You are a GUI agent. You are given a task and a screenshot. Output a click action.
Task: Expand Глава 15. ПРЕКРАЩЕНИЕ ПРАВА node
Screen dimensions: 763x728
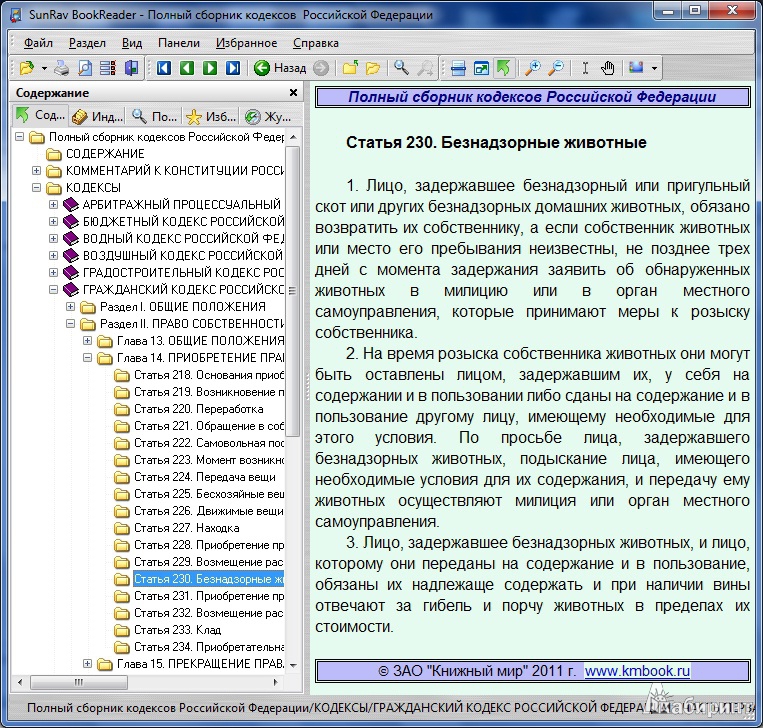[88, 664]
